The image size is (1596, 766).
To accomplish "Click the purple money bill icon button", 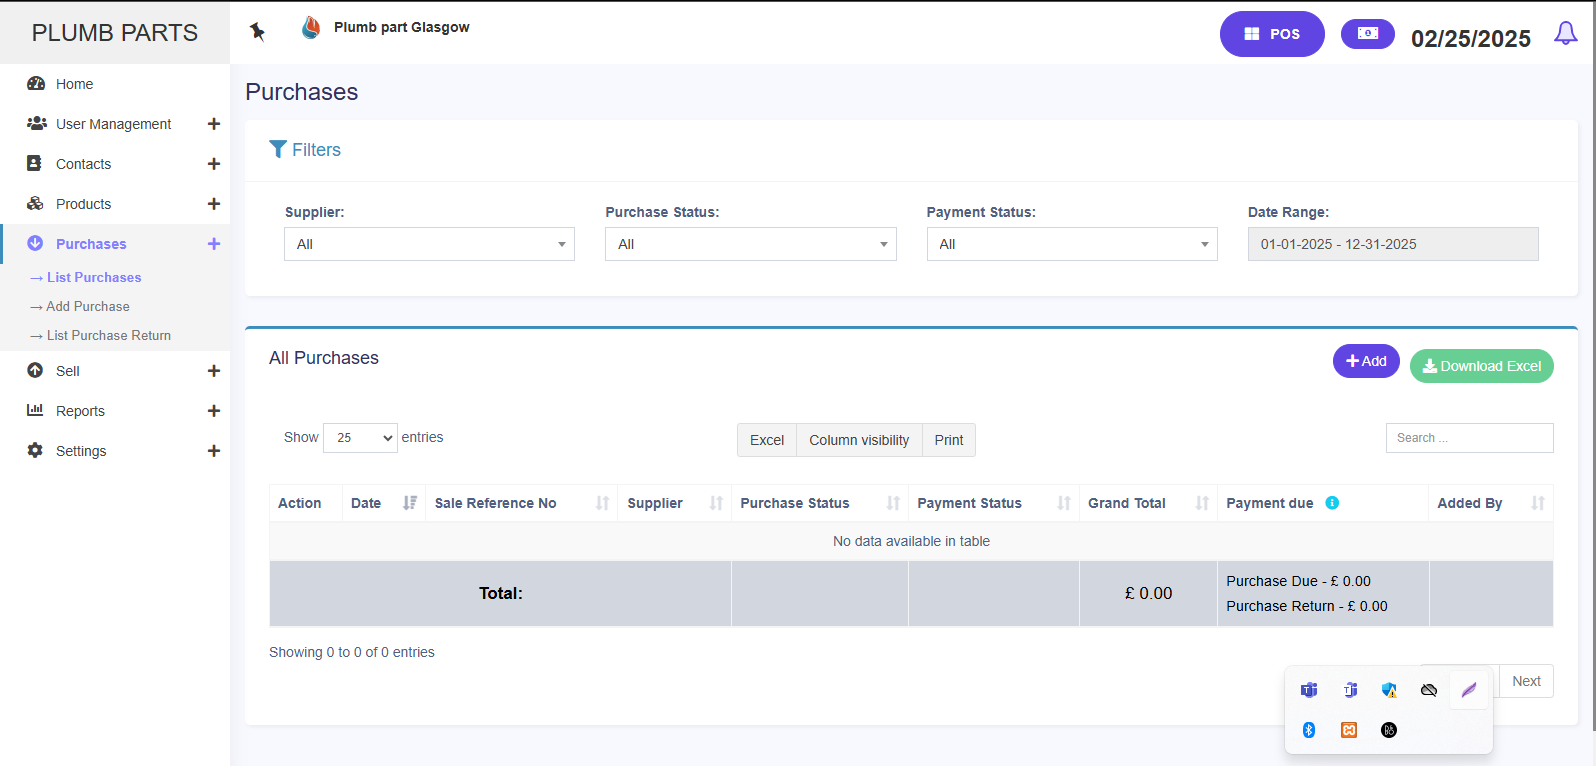I will (1367, 34).
